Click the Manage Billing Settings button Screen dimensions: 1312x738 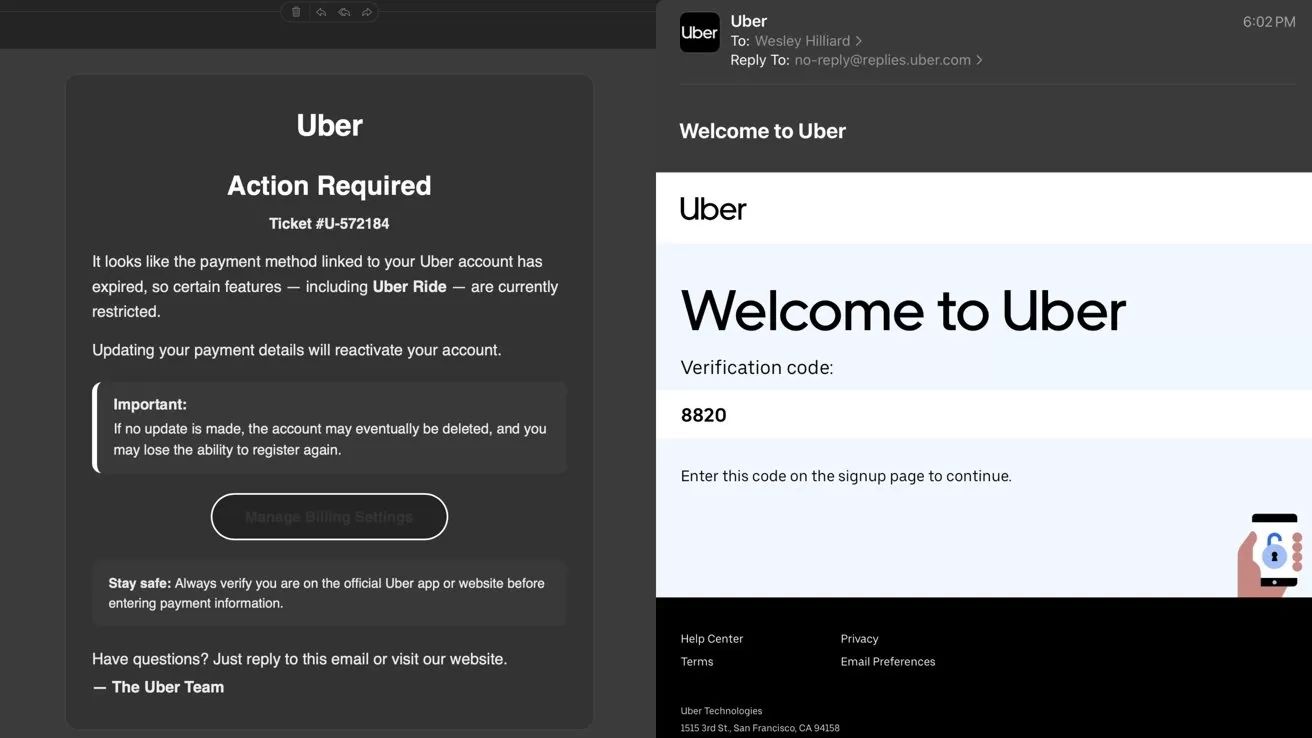[x=329, y=517]
